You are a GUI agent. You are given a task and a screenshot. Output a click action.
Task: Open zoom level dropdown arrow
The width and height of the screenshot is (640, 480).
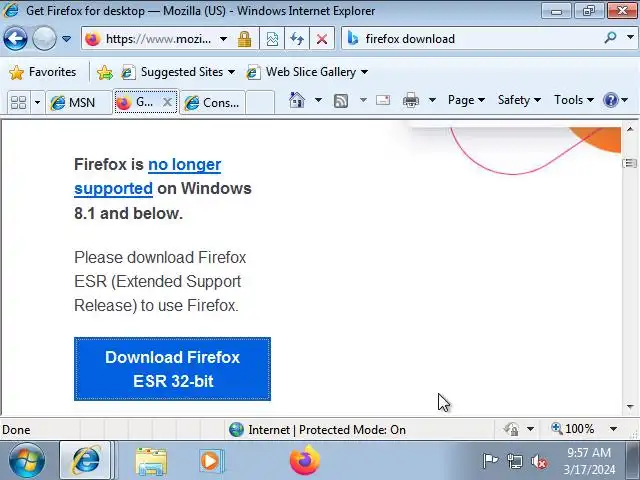pyautogui.click(x=613, y=429)
